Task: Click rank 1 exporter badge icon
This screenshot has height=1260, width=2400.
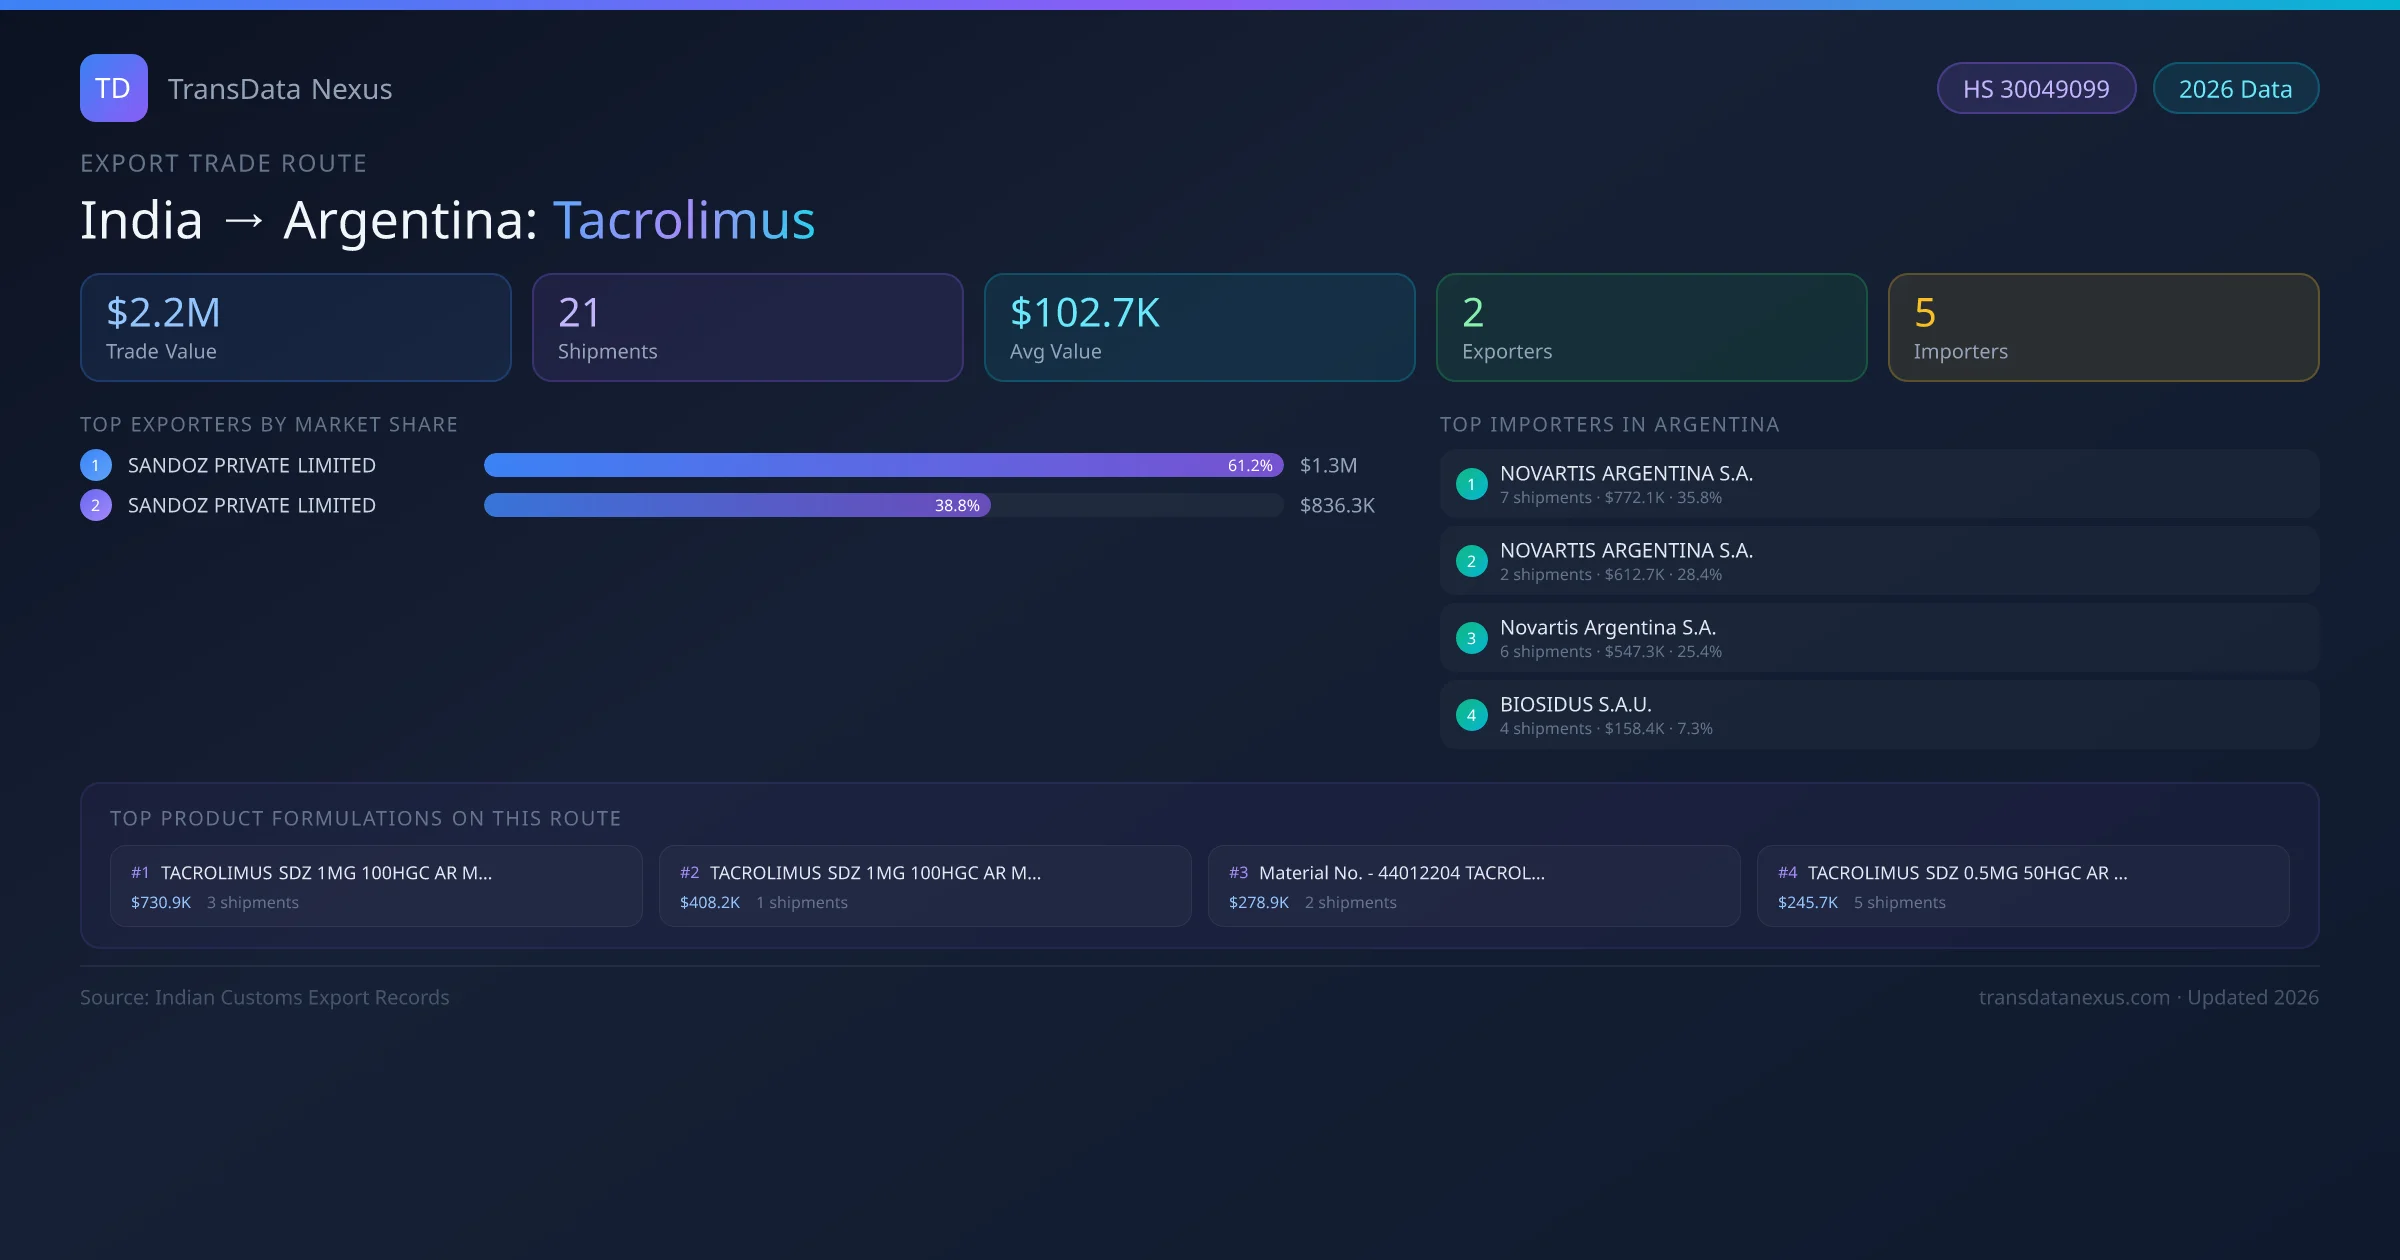Action: coord(96,465)
